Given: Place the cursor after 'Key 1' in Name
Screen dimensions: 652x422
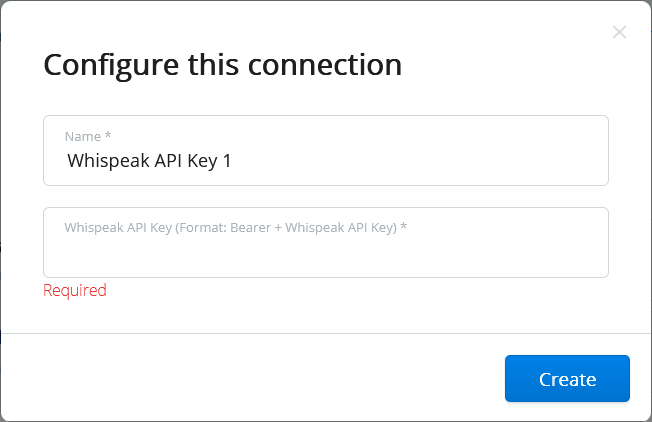Looking at the screenshot, I should pyautogui.click(x=234, y=160).
